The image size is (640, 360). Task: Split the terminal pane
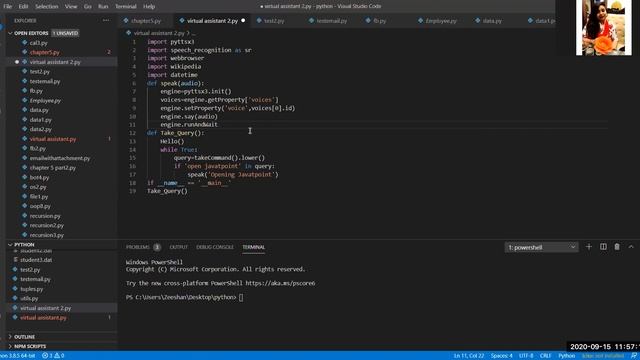coord(603,247)
